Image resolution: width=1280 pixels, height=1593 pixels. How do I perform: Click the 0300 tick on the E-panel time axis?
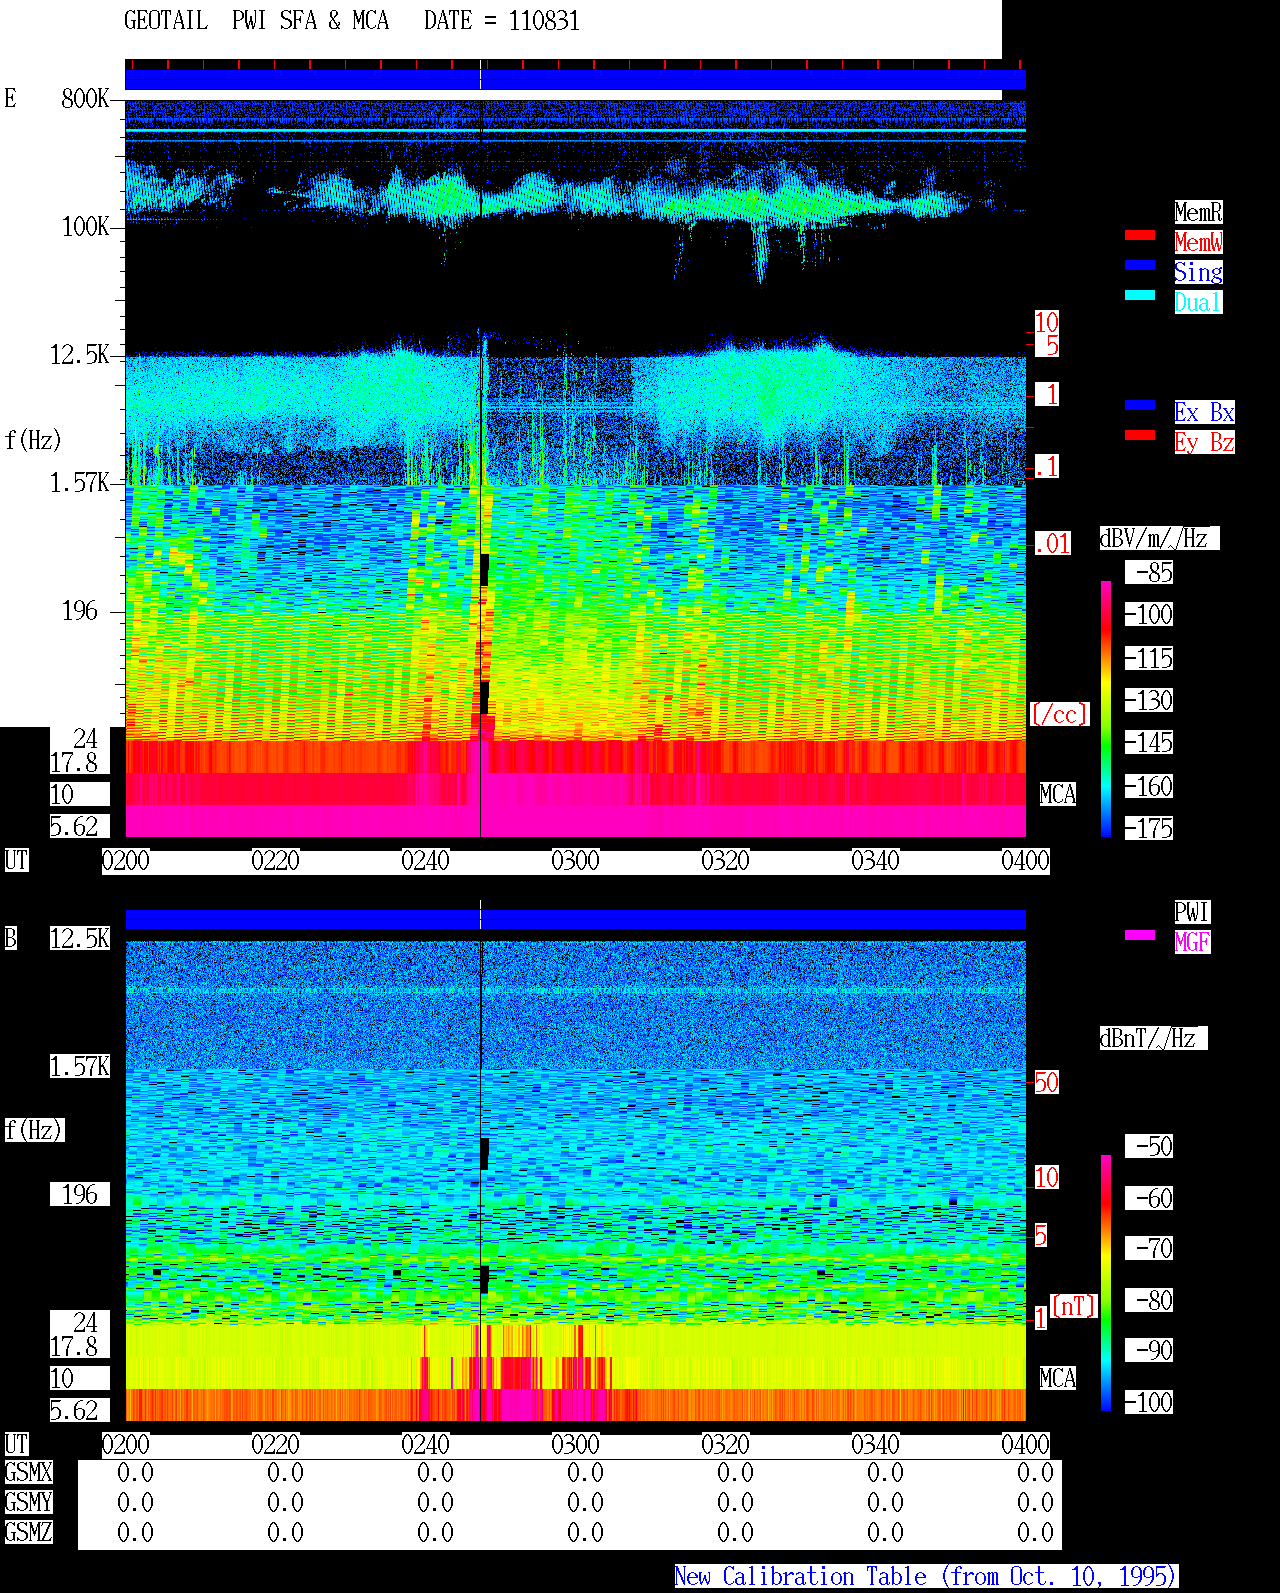[575, 861]
